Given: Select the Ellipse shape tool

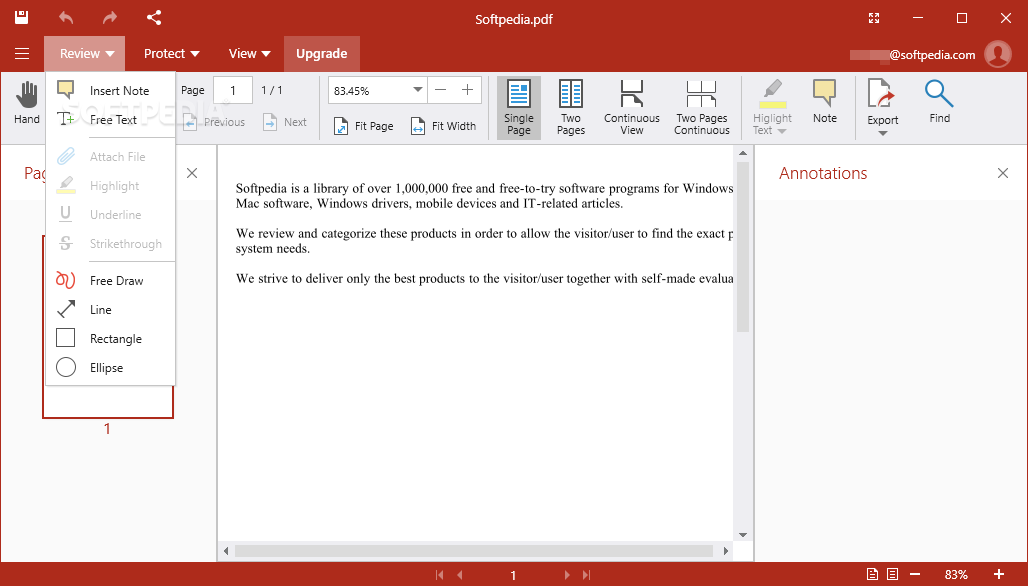Looking at the screenshot, I should [110, 368].
